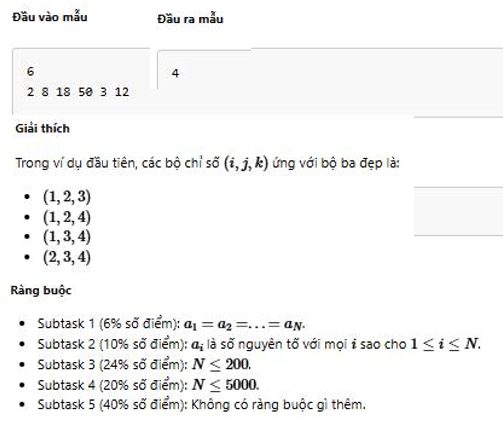503x421 pixels.
Task: Click inside the sample output code box
Action: 330,83
